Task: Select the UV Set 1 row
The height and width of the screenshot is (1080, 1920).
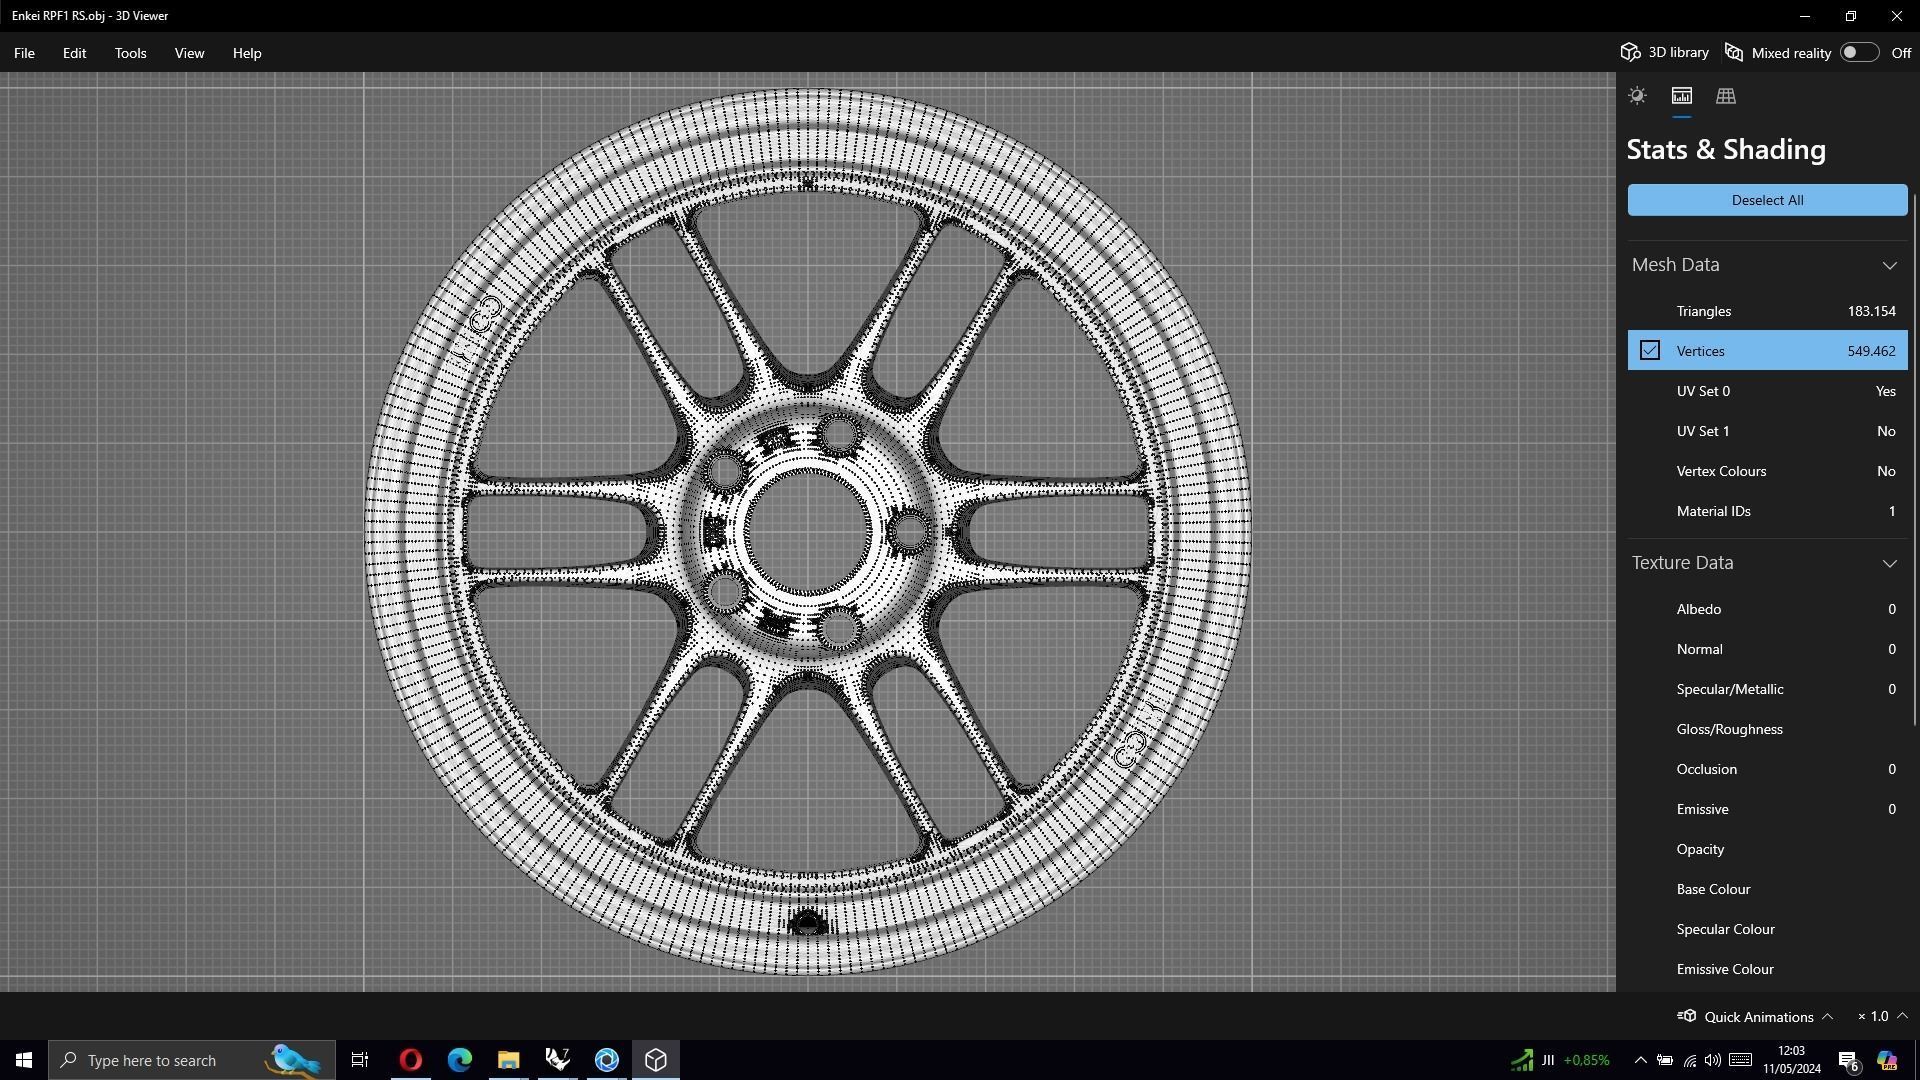Action: tap(1767, 431)
